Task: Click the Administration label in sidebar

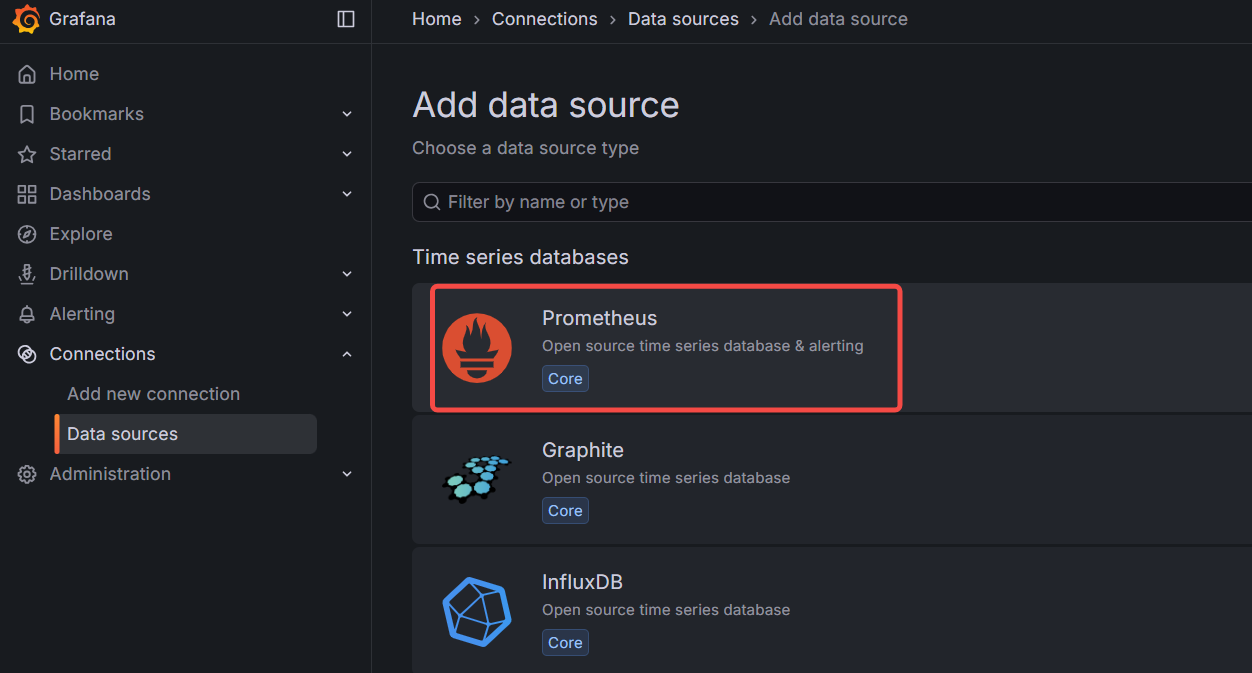Action: click(x=110, y=474)
